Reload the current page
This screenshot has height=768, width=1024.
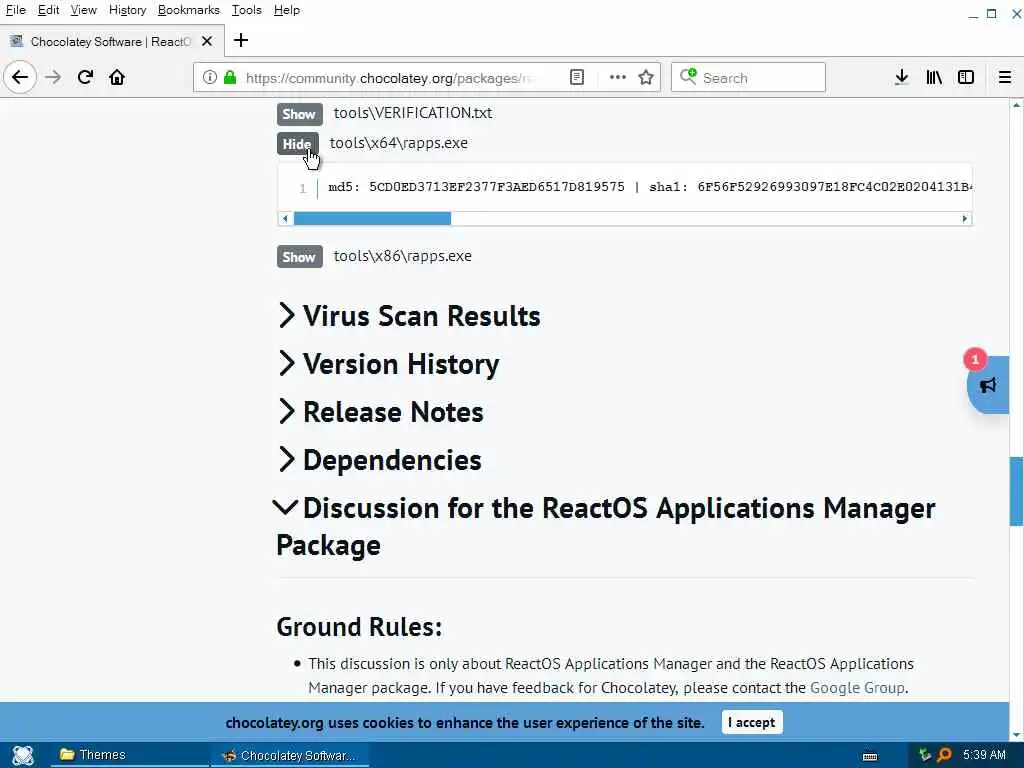pyautogui.click(x=86, y=78)
